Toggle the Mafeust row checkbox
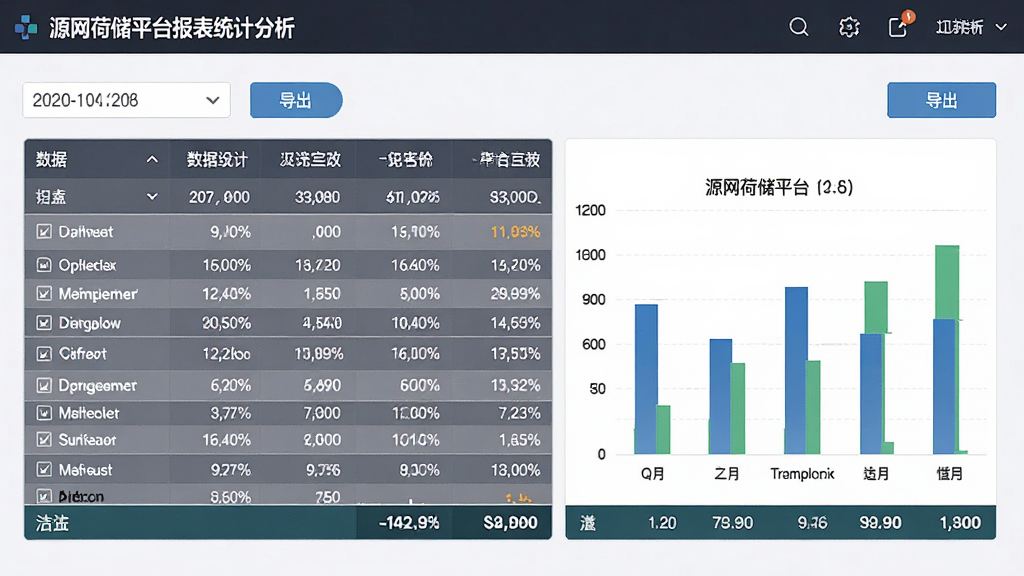1024x576 pixels. pyautogui.click(x=44, y=469)
